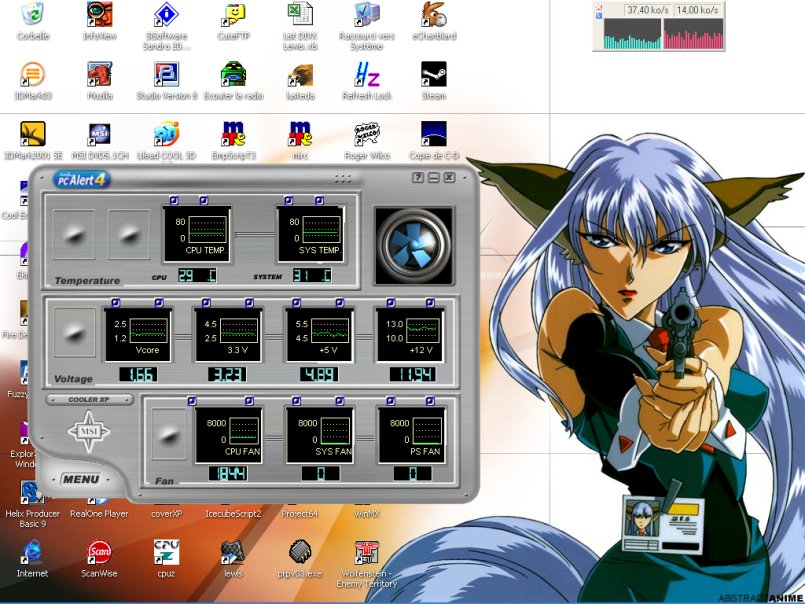Click the donkey icon shortcut on the desktop
The height and width of the screenshot is (604, 805).
point(434,14)
